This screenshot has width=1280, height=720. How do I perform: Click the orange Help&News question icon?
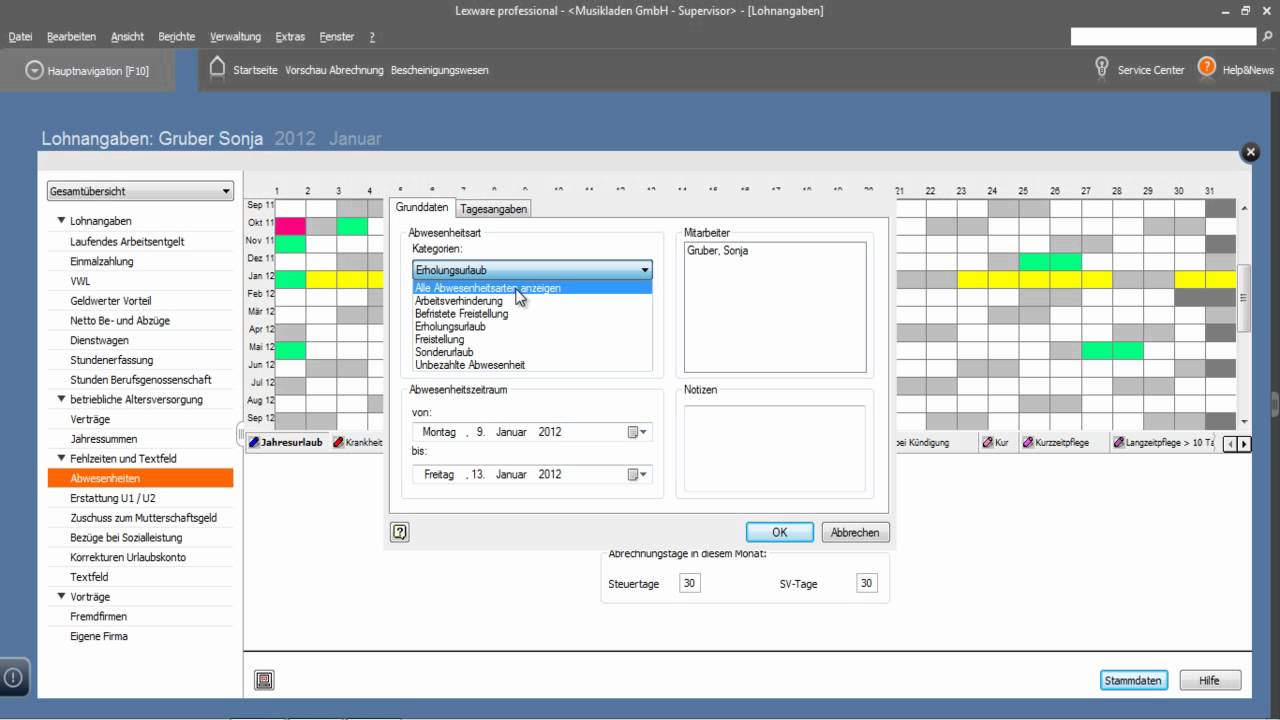(x=1207, y=68)
